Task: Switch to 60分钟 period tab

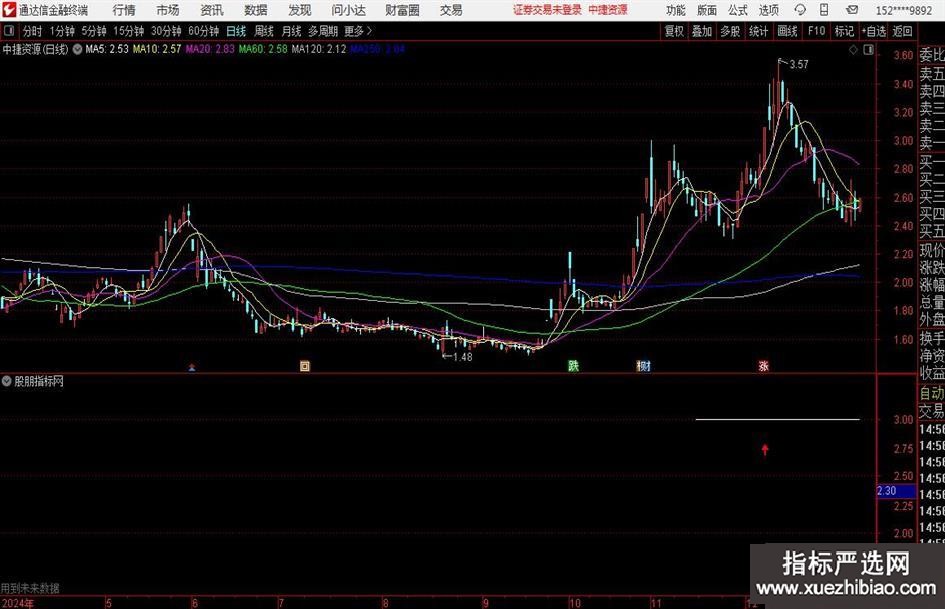Action: pos(203,31)
